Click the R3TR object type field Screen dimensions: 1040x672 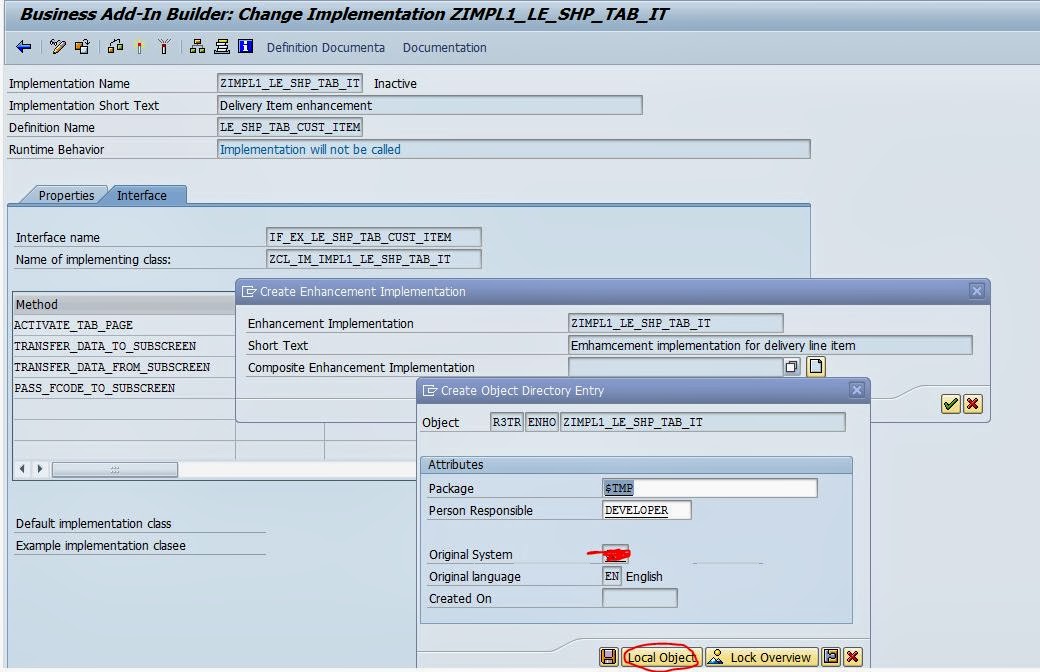507,422
